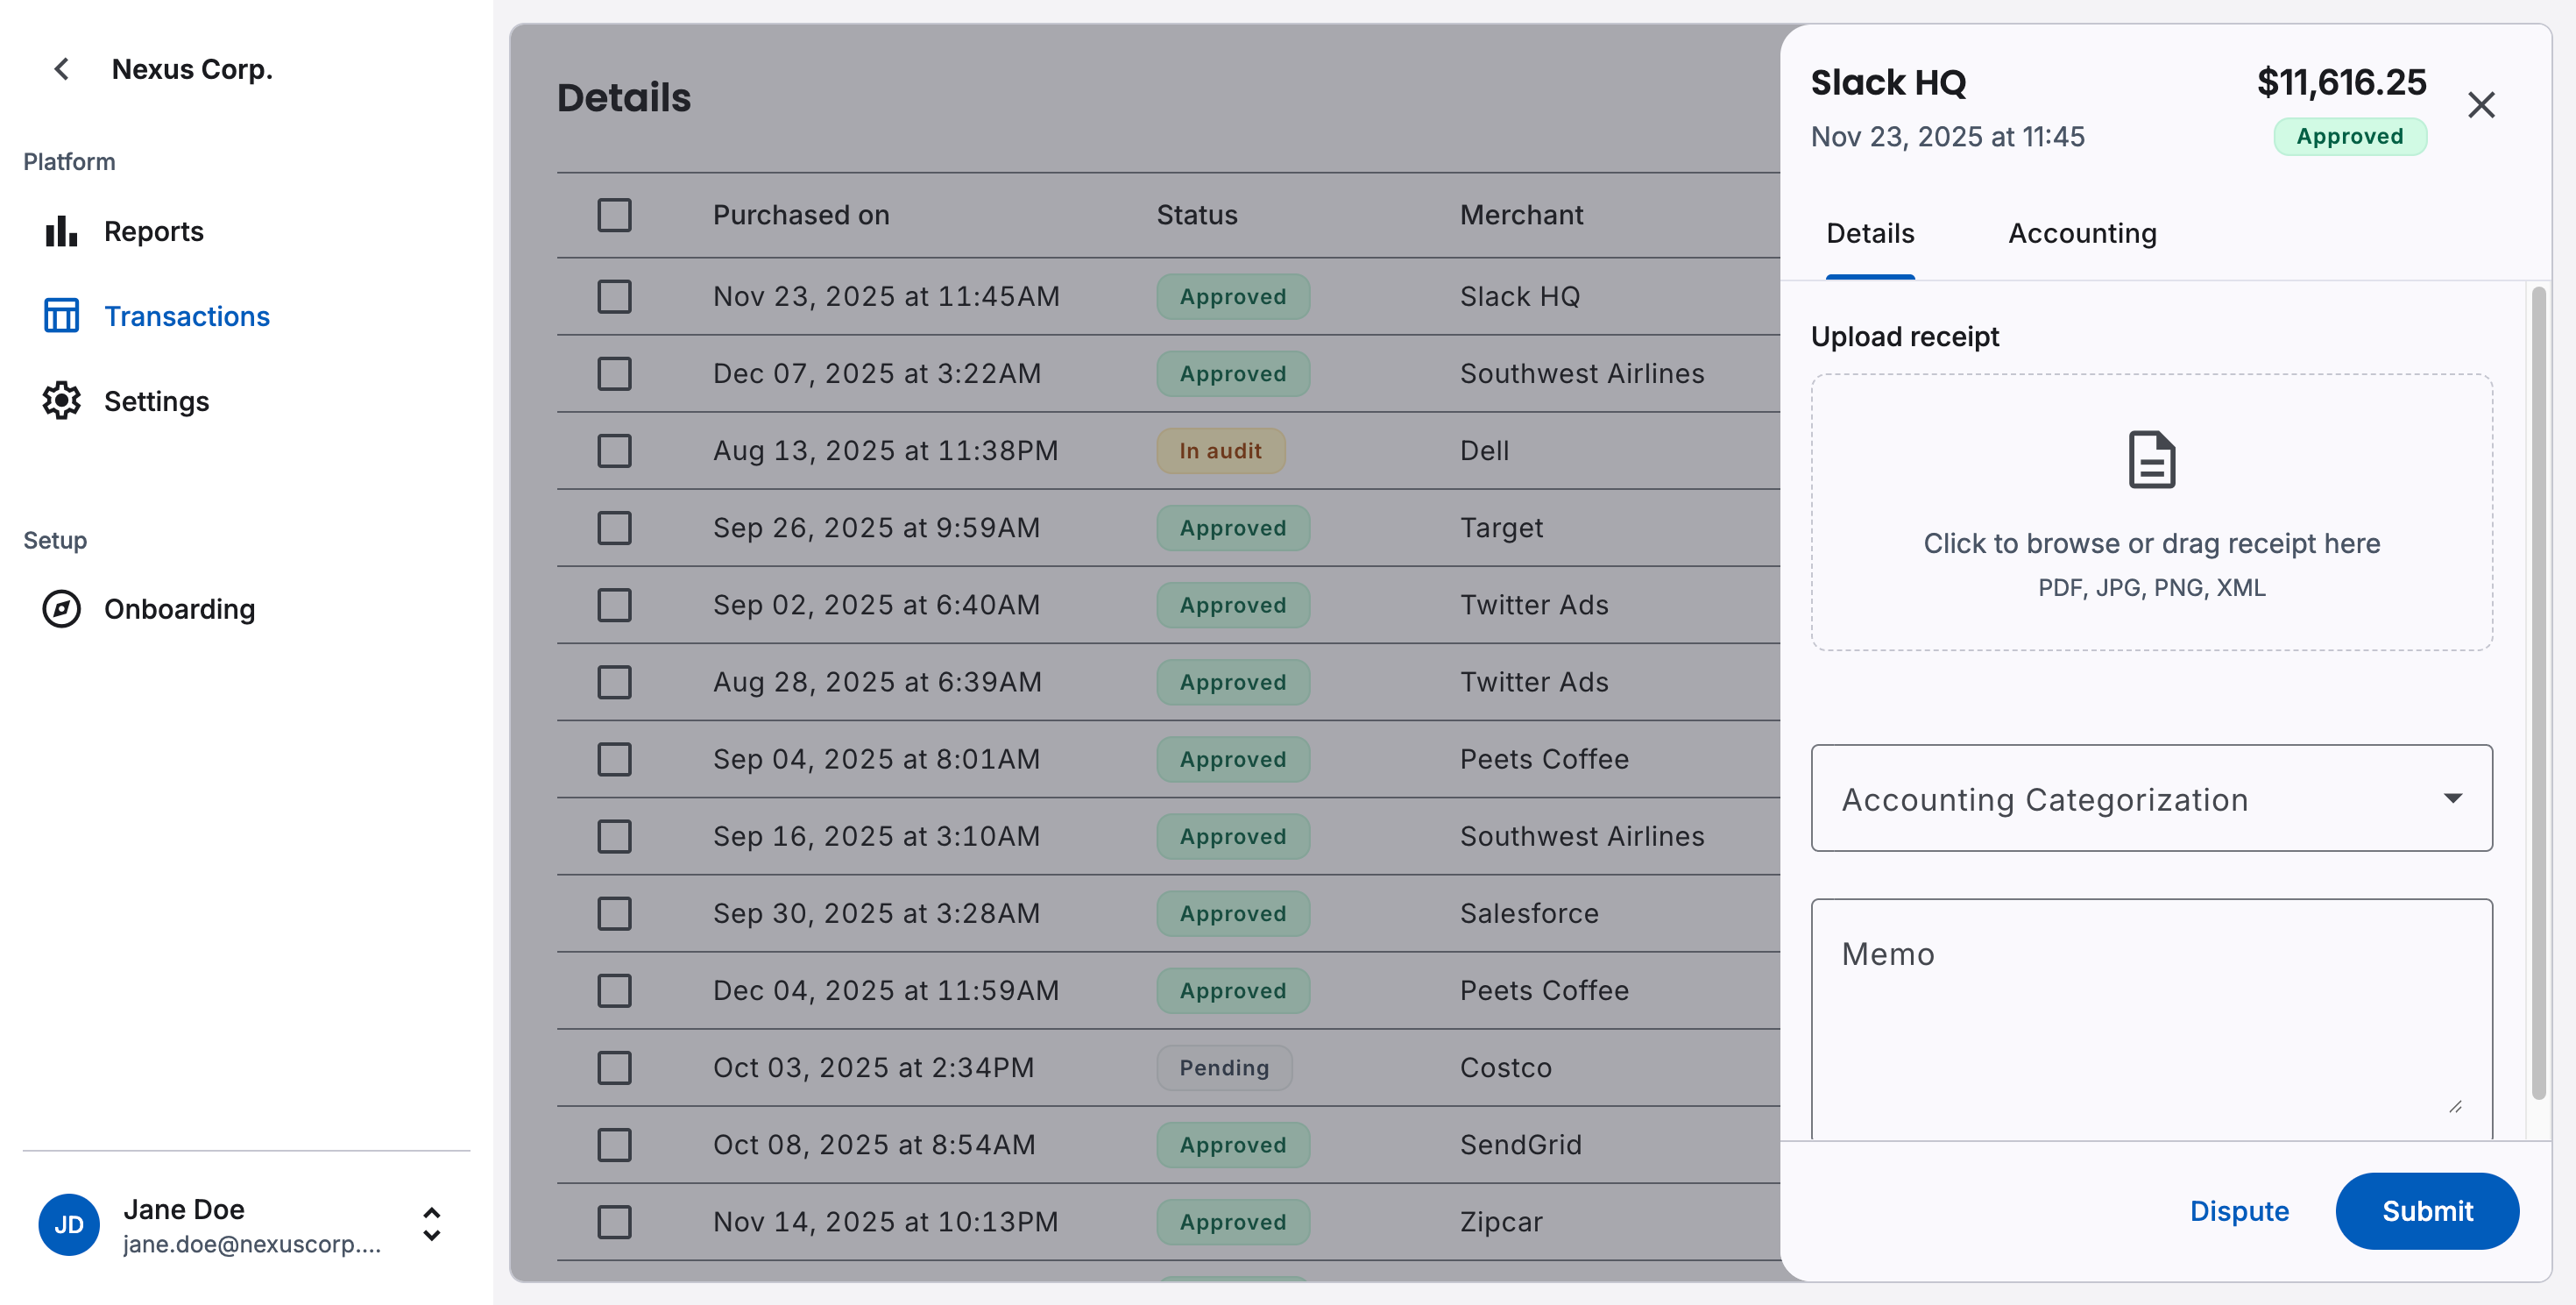This screenshot has height=1305, width=2576.
Task: Open Reports via bar chart icon
Action: click(x=61, y=231)
